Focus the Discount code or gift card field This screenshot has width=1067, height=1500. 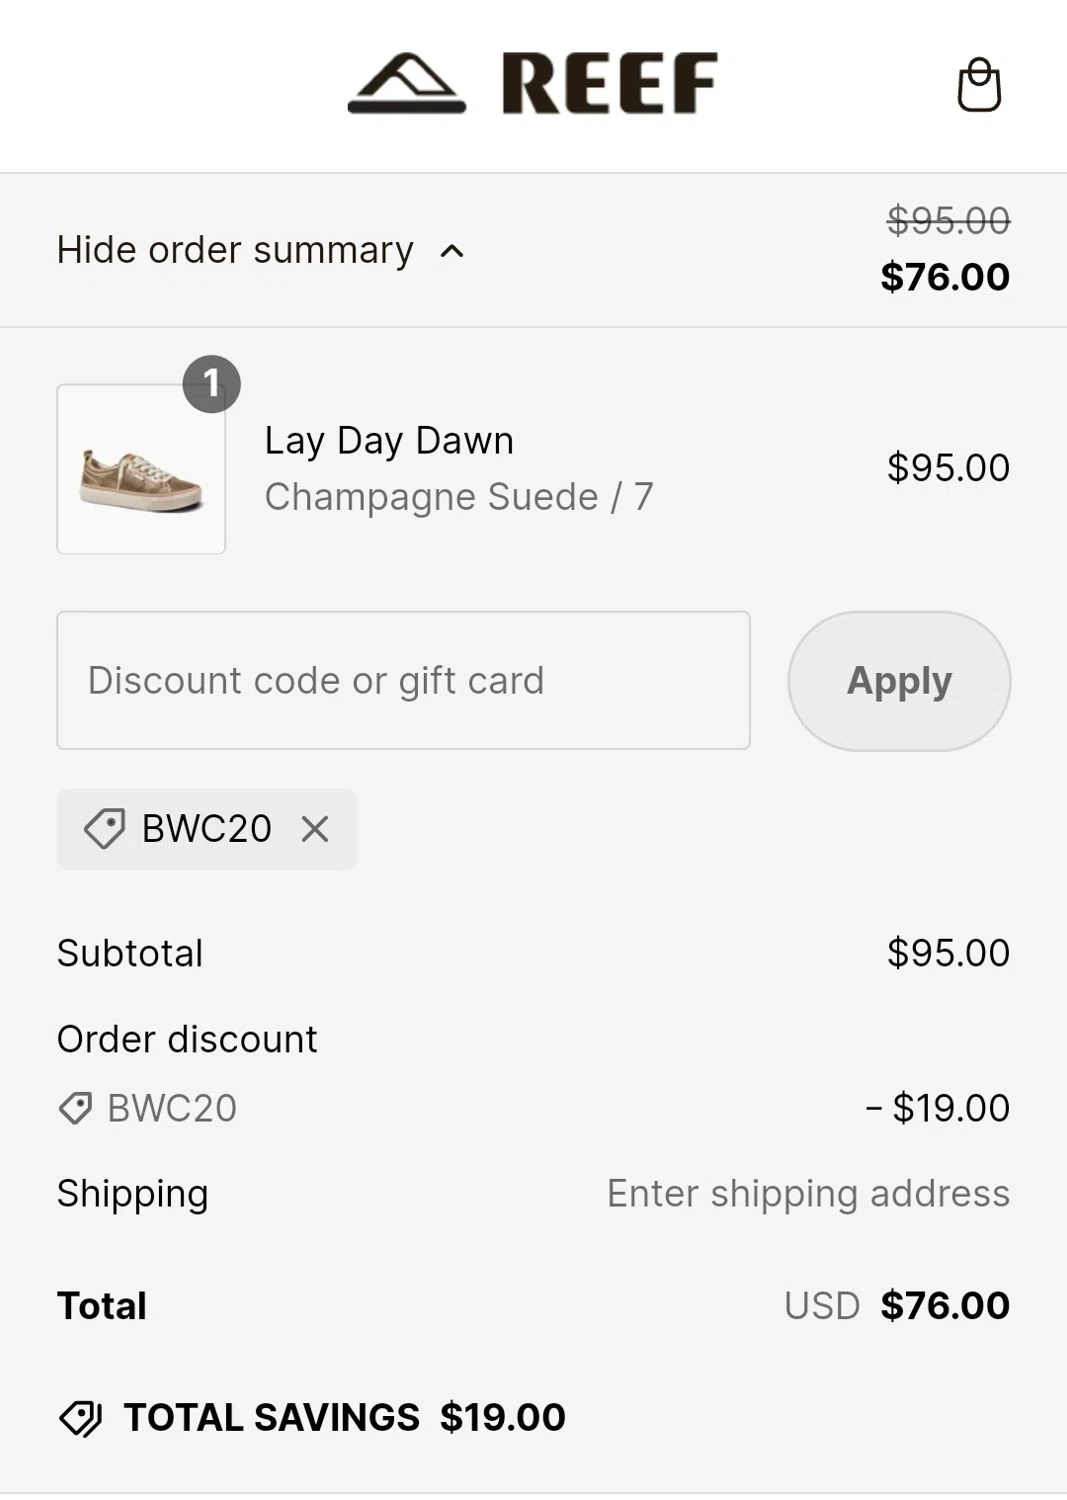(x=403, y=681)
